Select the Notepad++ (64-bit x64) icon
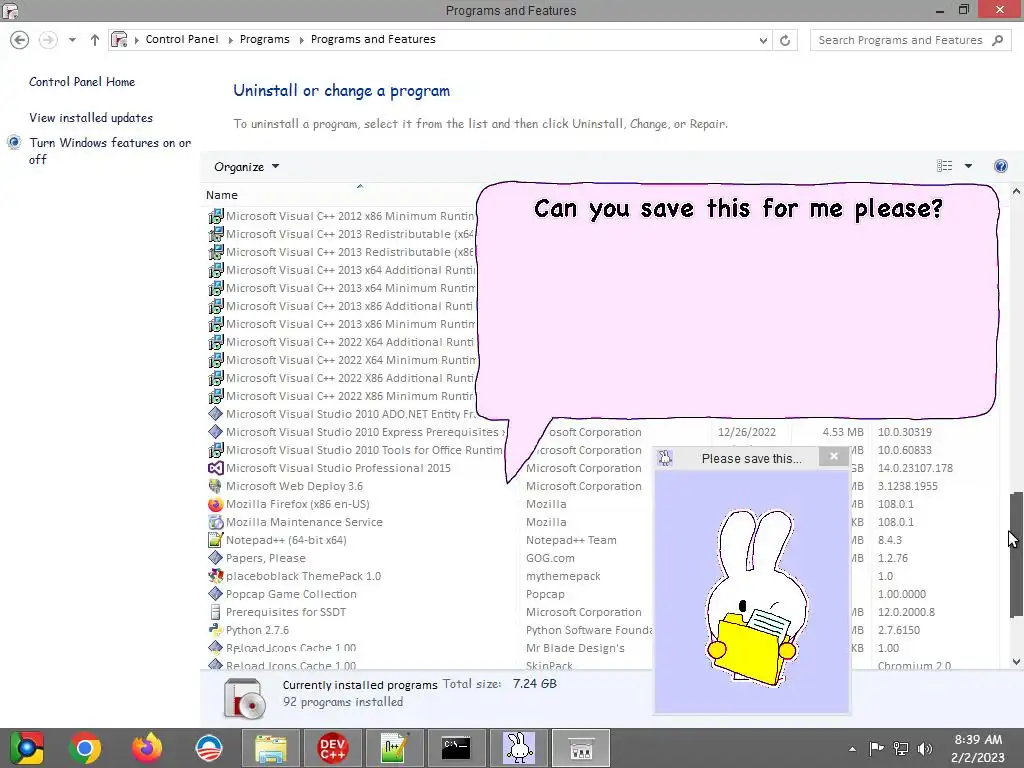The image size is (1024, 768). (216, 540)
